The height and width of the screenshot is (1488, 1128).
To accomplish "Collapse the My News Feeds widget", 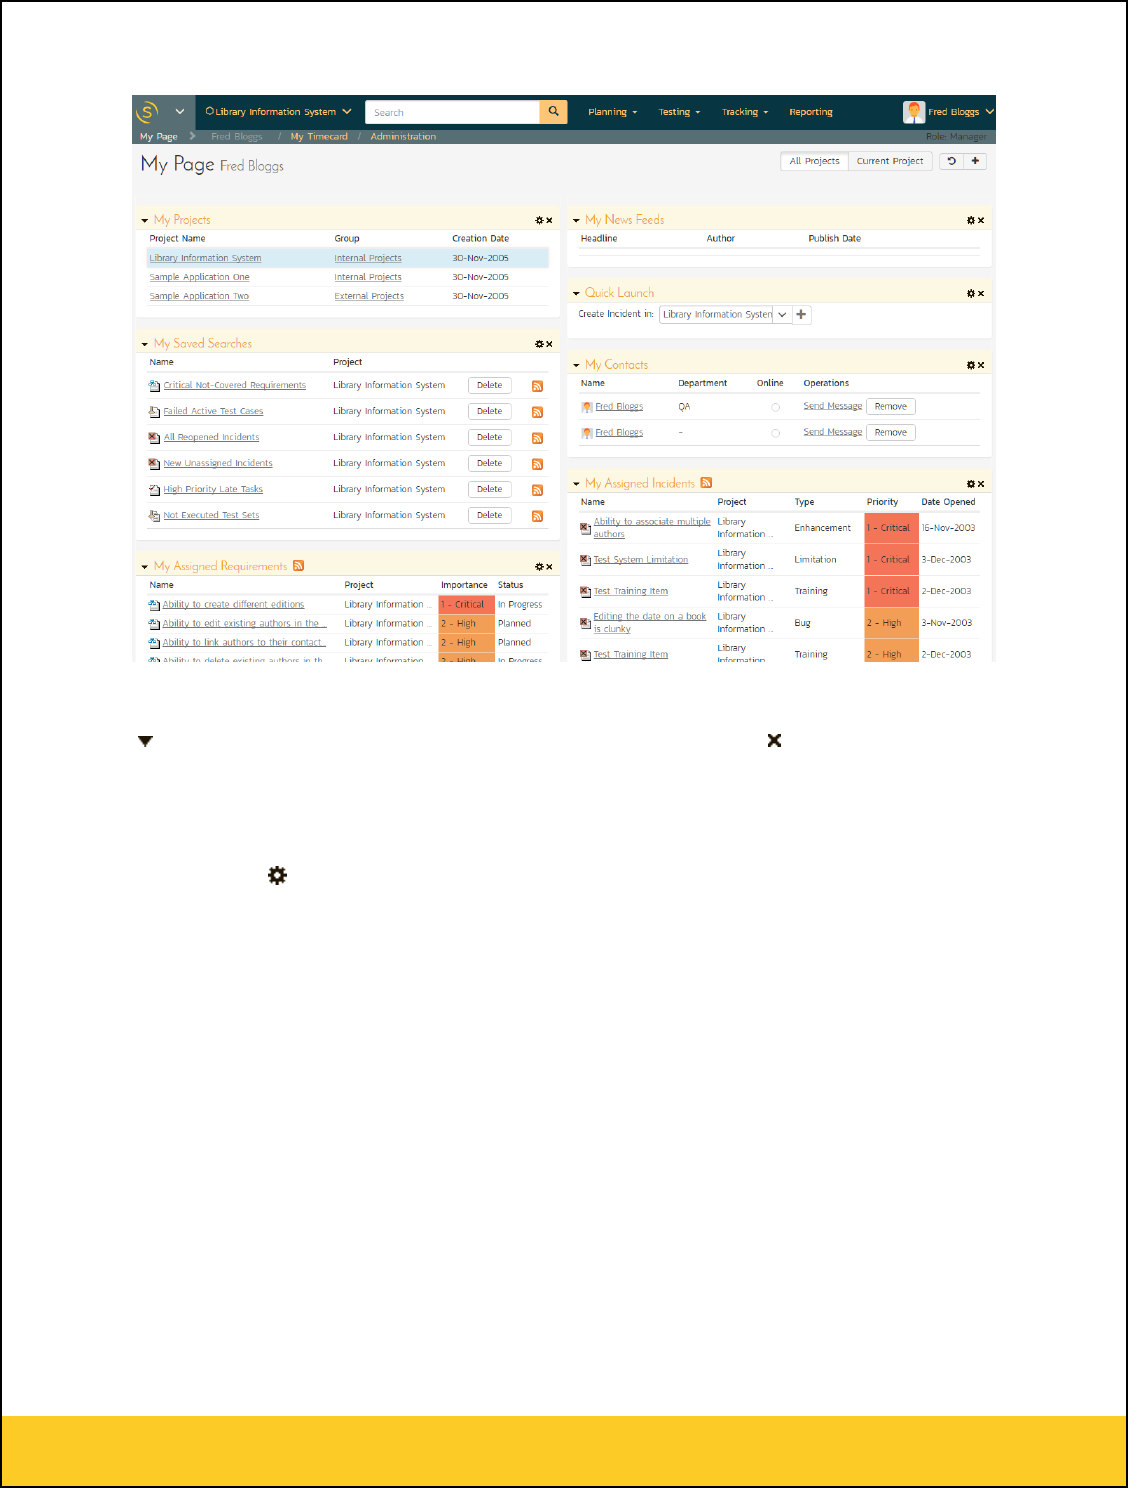I will tap(576, 220).
